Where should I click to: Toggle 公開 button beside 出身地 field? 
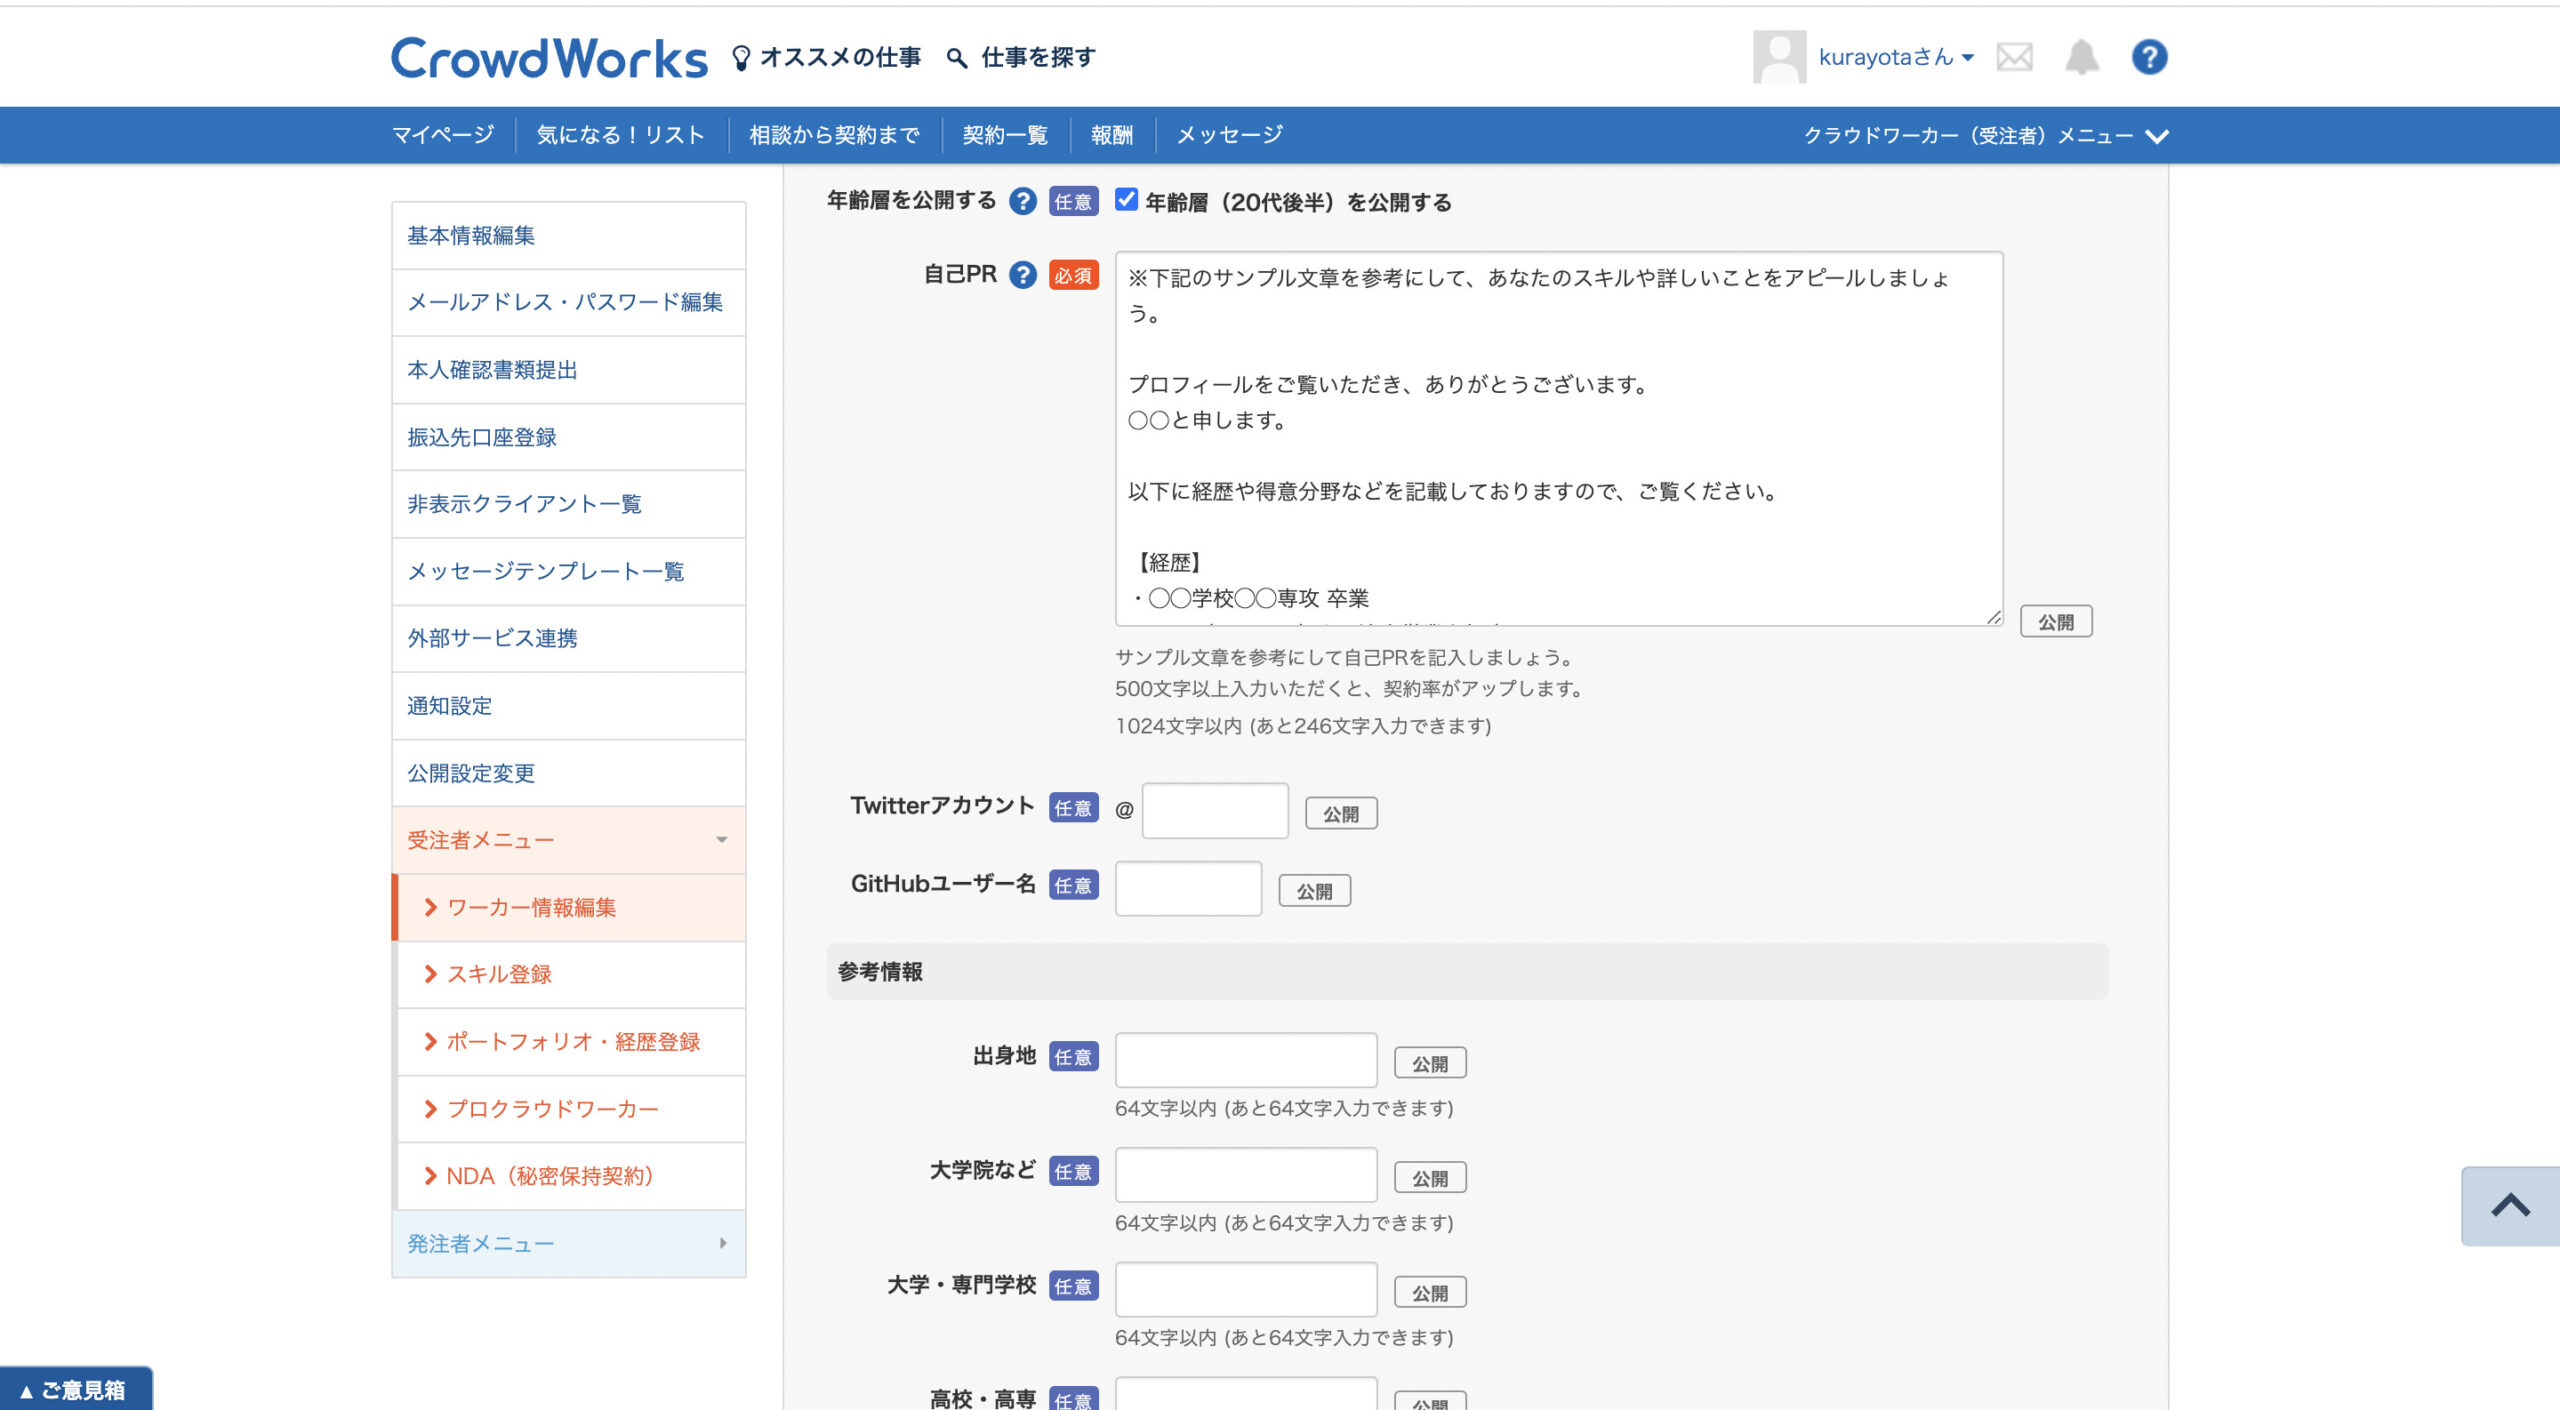coord(1430,1063)
